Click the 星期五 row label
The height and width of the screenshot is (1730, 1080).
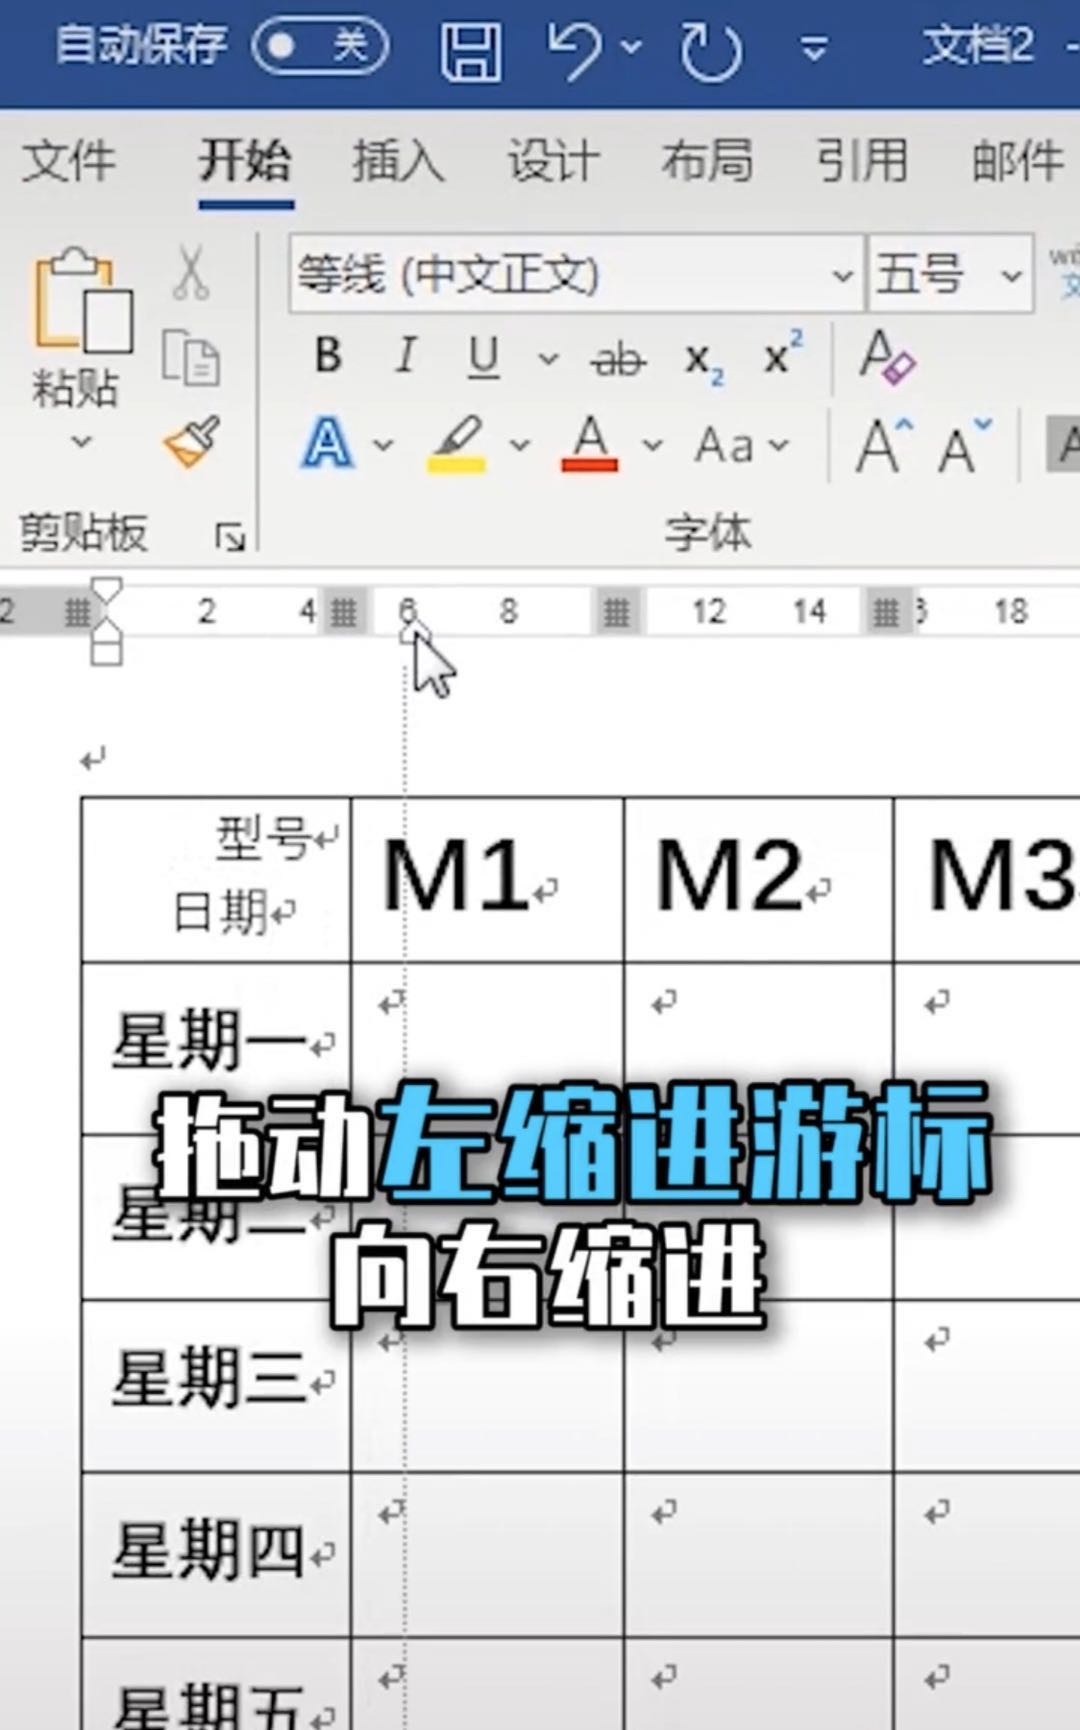pos(208,1705)
